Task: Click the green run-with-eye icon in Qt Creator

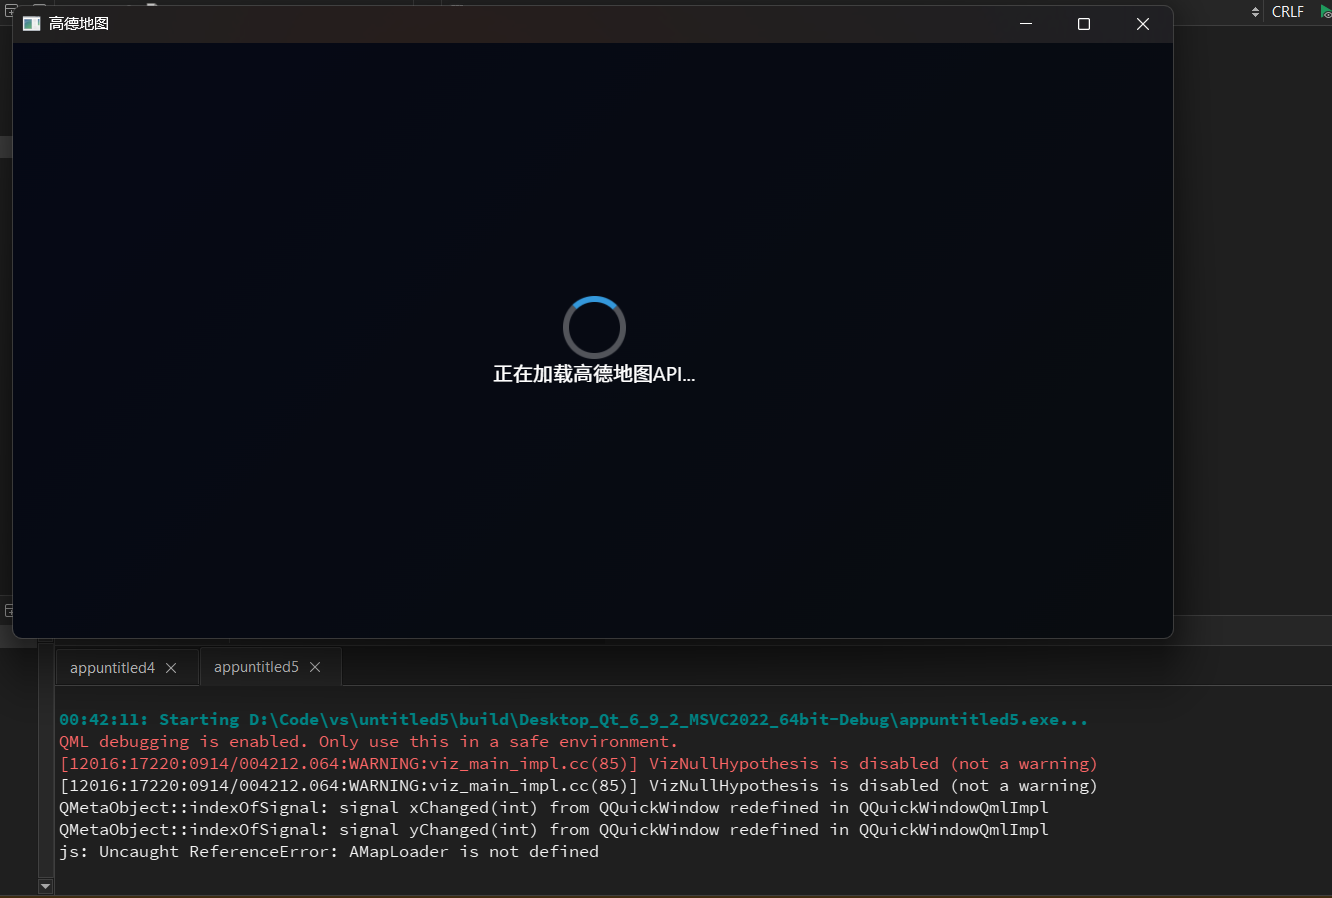Action: coord(1325,12)
